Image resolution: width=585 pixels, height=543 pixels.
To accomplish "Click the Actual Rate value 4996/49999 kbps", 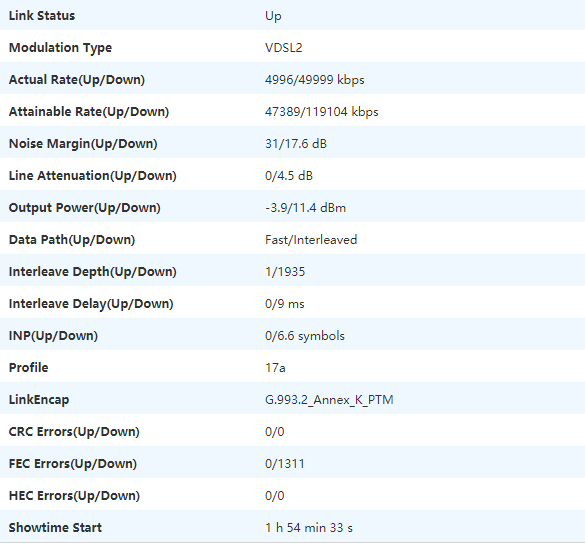I will coord(315,80).
